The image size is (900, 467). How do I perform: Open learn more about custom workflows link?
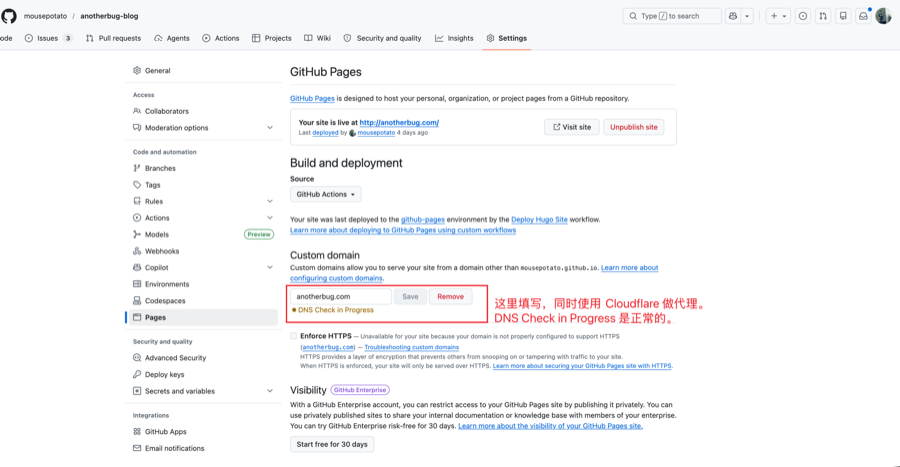[x=403, y=230]
